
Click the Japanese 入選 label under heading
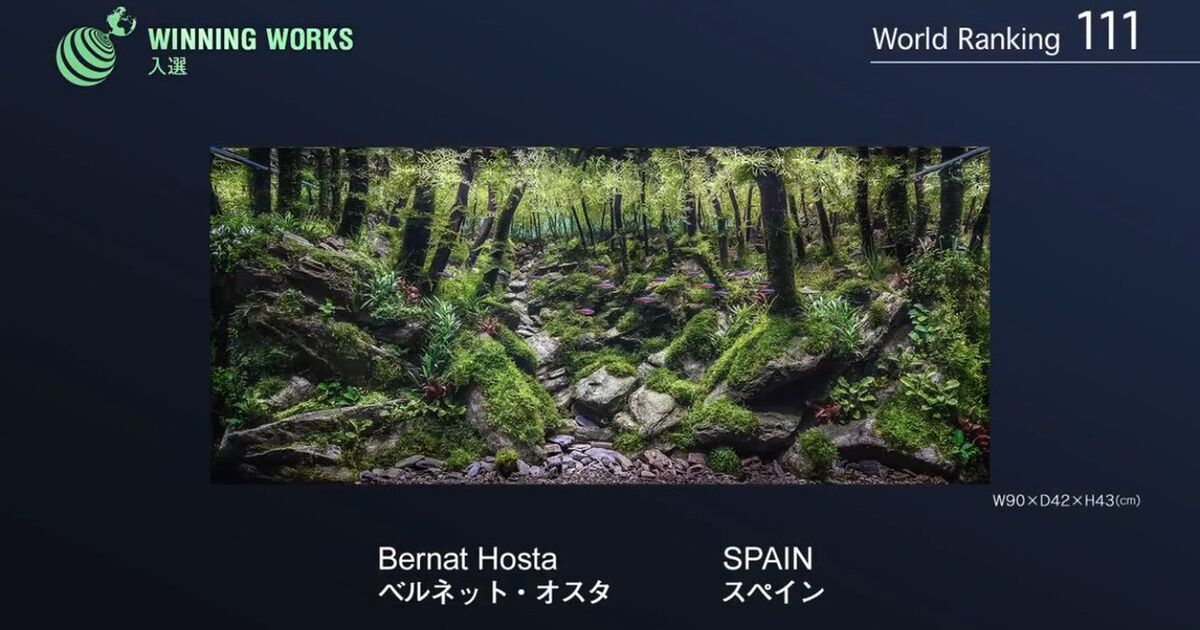click(x=167, y=66)
